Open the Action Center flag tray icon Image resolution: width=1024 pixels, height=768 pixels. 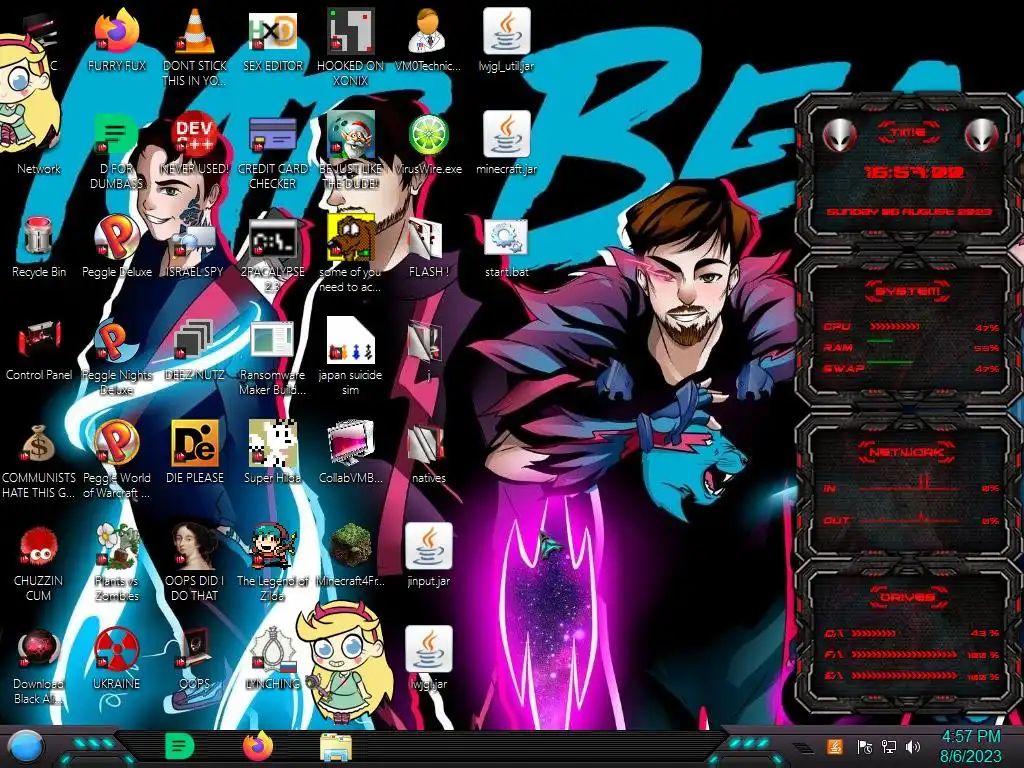(864, 746)
